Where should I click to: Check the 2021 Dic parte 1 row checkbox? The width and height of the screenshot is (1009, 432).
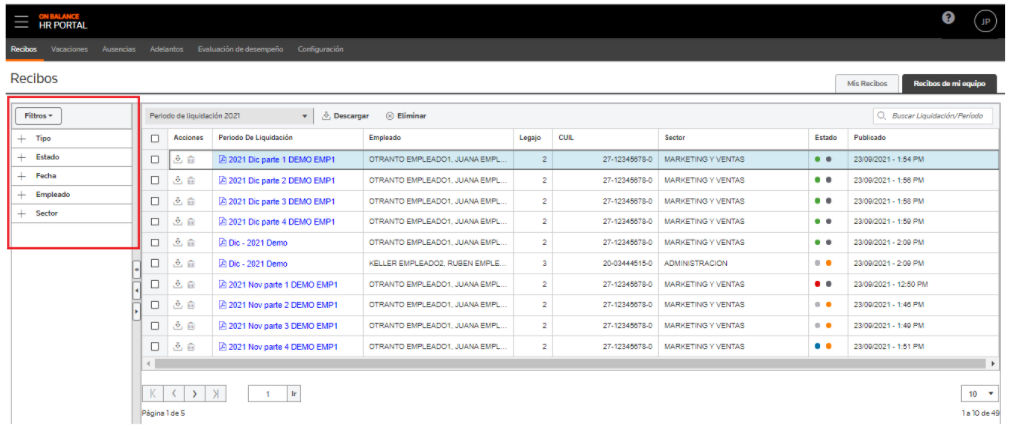click(x=154, y=160)
